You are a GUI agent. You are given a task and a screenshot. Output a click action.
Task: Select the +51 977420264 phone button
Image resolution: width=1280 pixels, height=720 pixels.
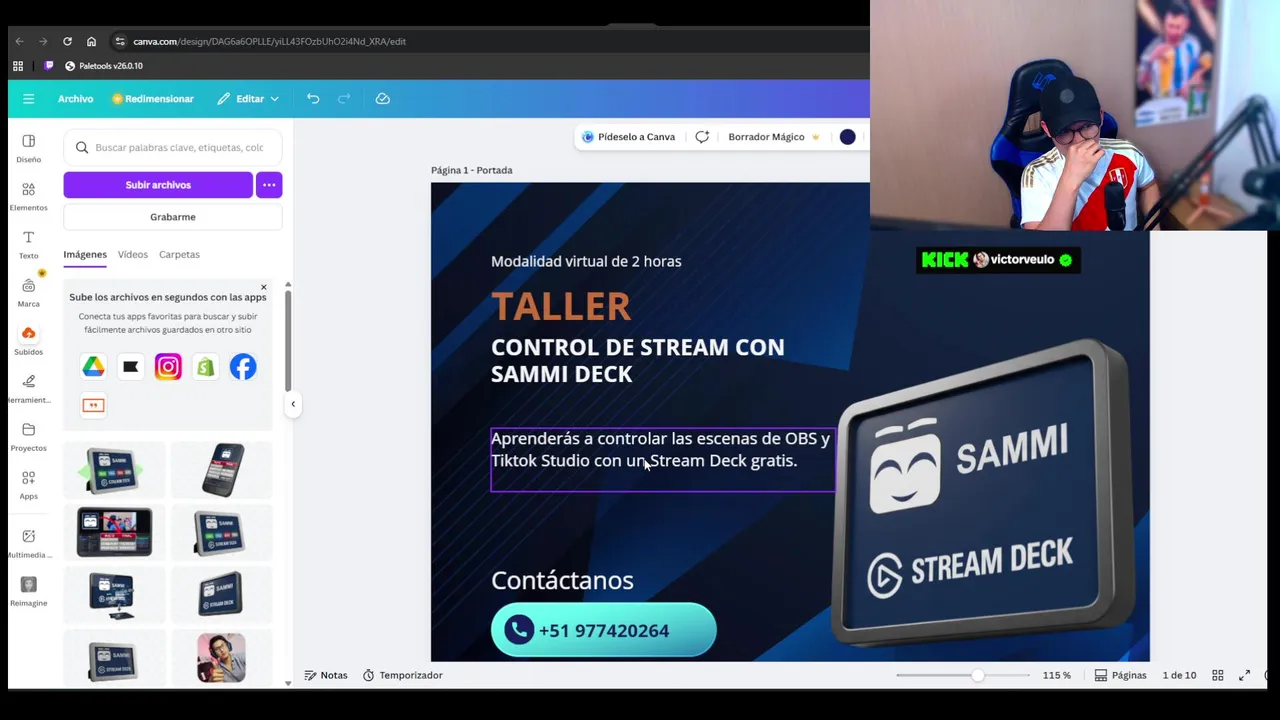click(x=603, y=630)
